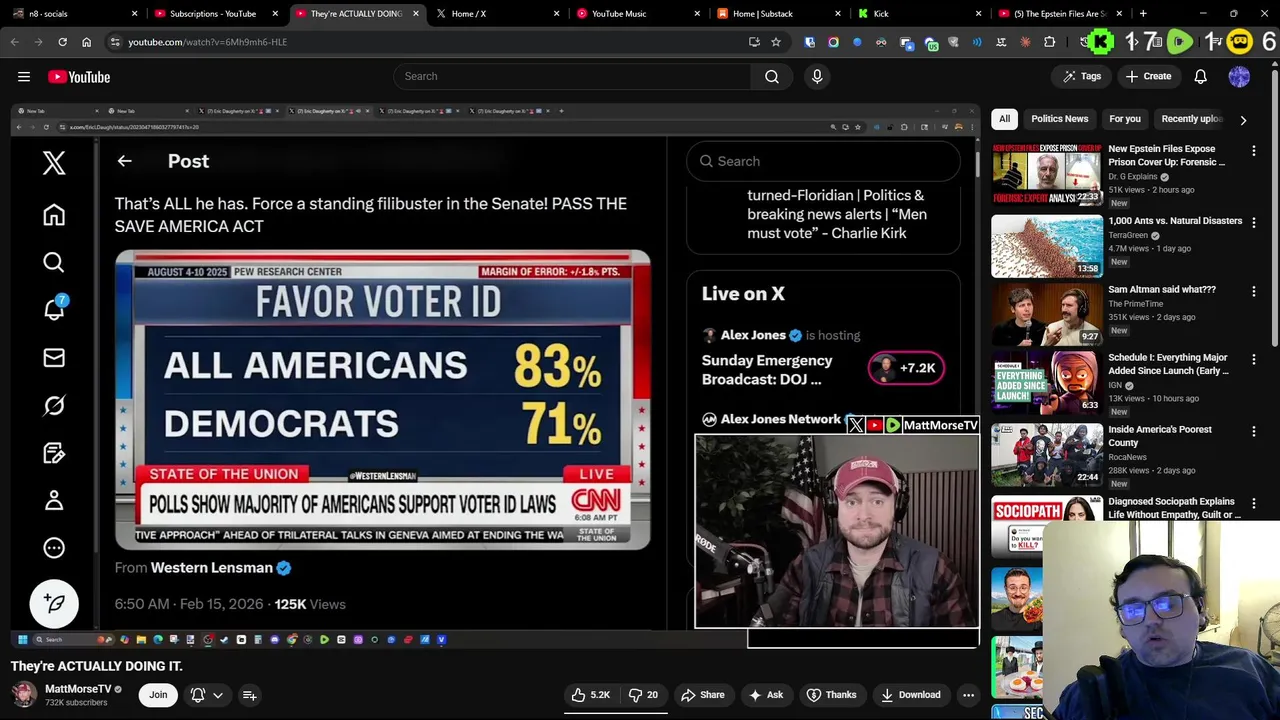The height and width of the screenshot is (720, 1280).
Task: Like the video with thumbs up
Action: click(591, 695)
